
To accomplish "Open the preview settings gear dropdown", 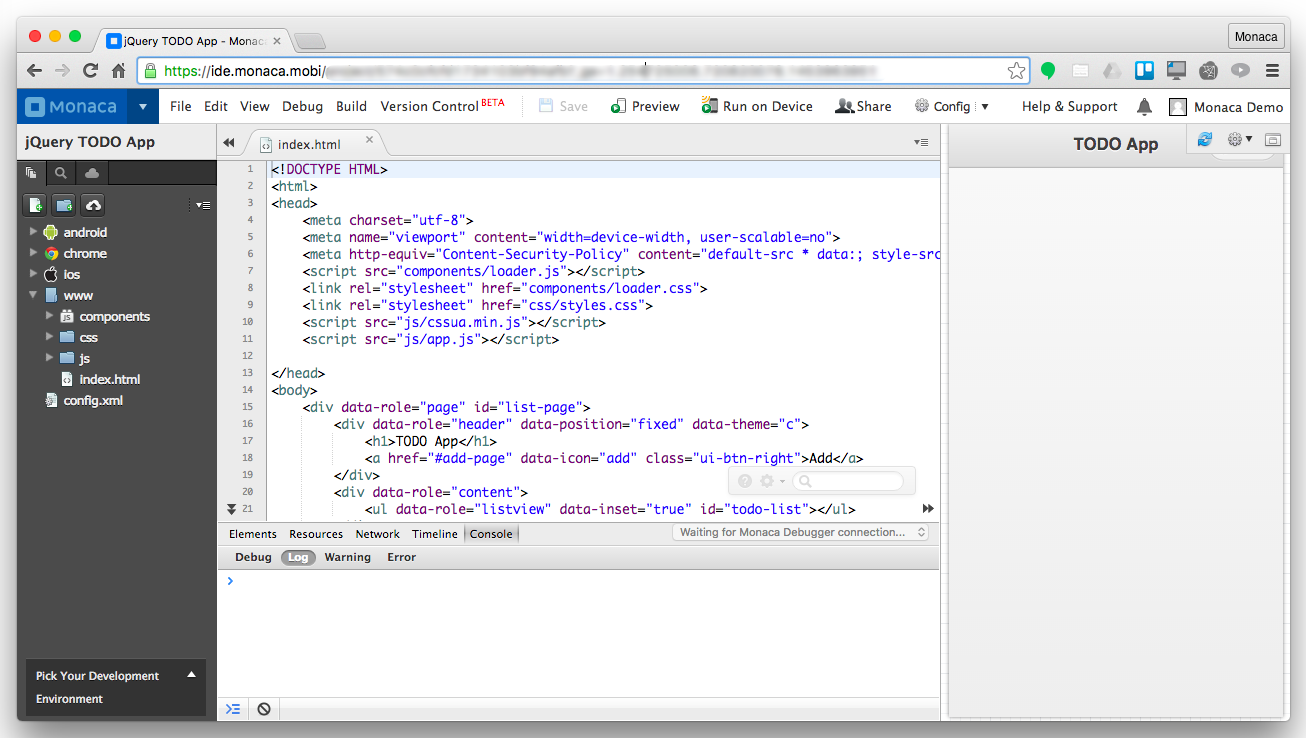I will [x=1240, y=140].
